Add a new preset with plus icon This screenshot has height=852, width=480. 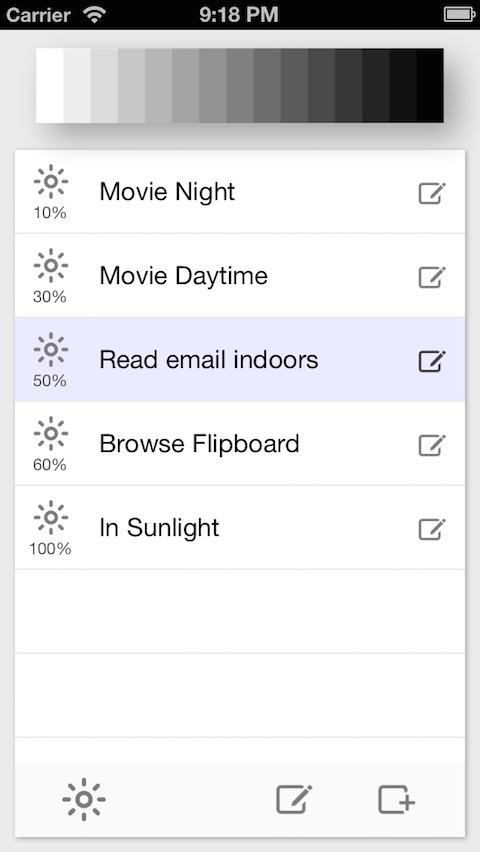[397, 799]
